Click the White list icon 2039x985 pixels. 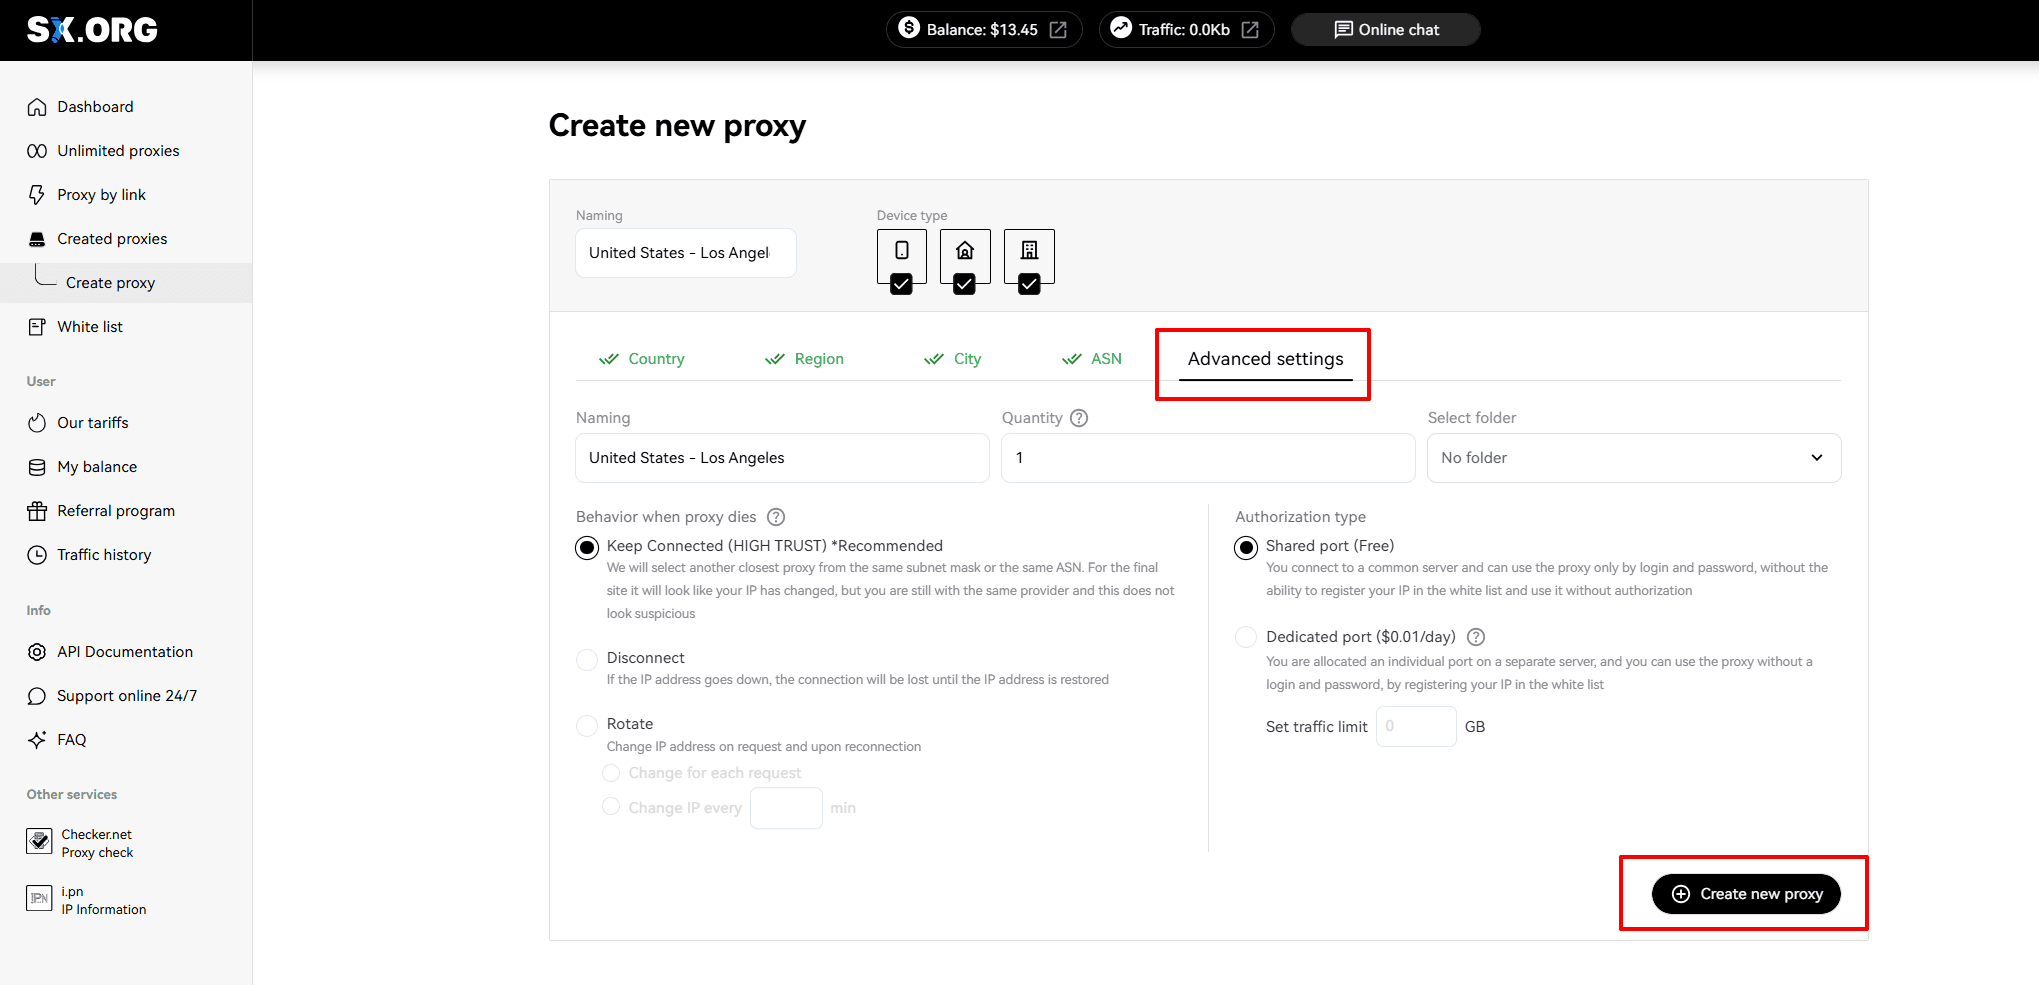[x=37, y=327]
